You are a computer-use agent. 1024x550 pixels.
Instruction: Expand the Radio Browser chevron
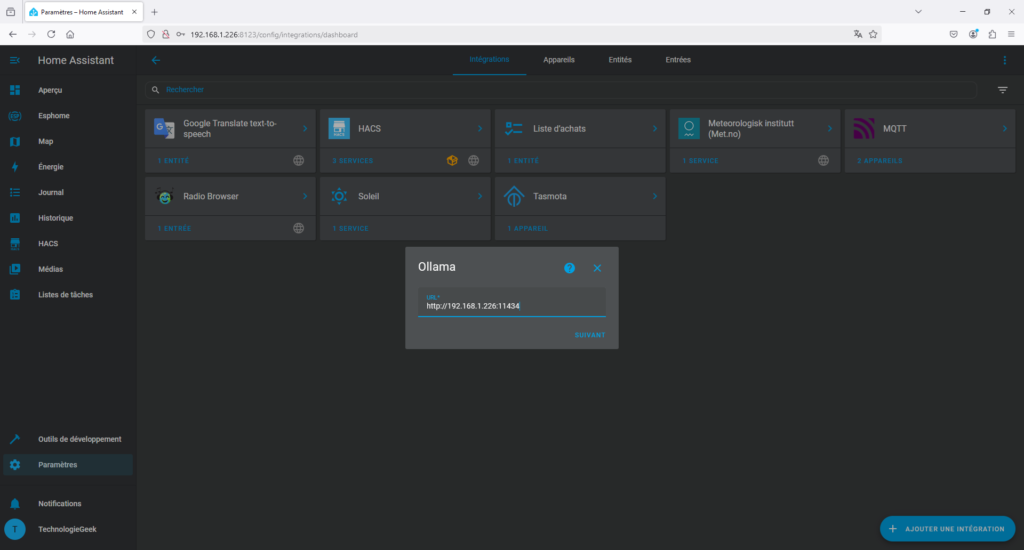coord(305,197)
